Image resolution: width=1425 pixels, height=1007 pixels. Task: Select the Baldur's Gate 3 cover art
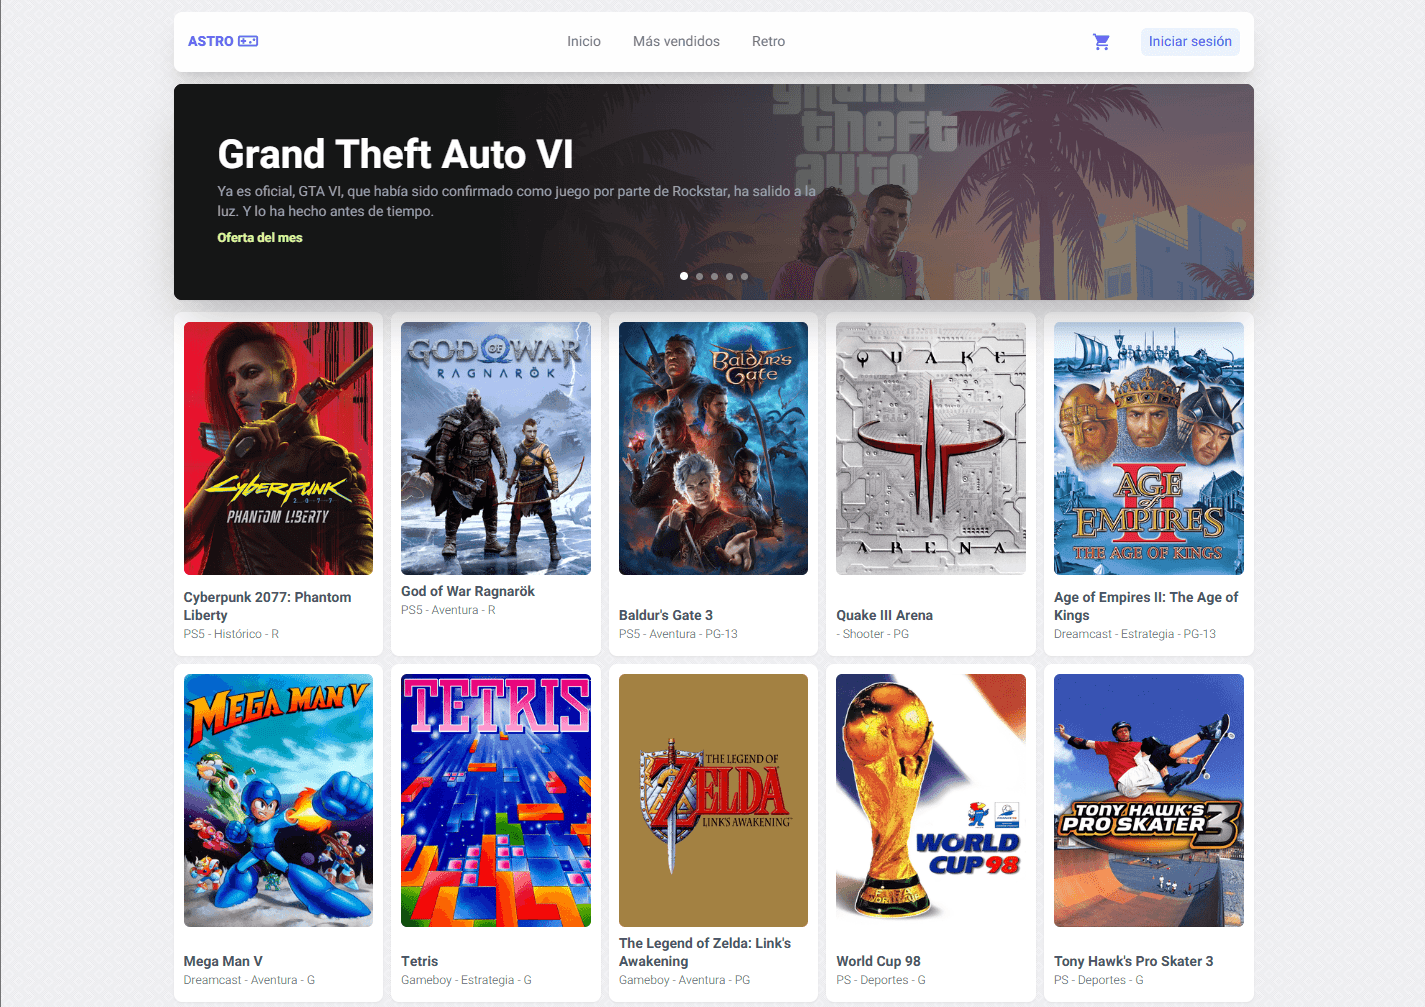(713, 448)
